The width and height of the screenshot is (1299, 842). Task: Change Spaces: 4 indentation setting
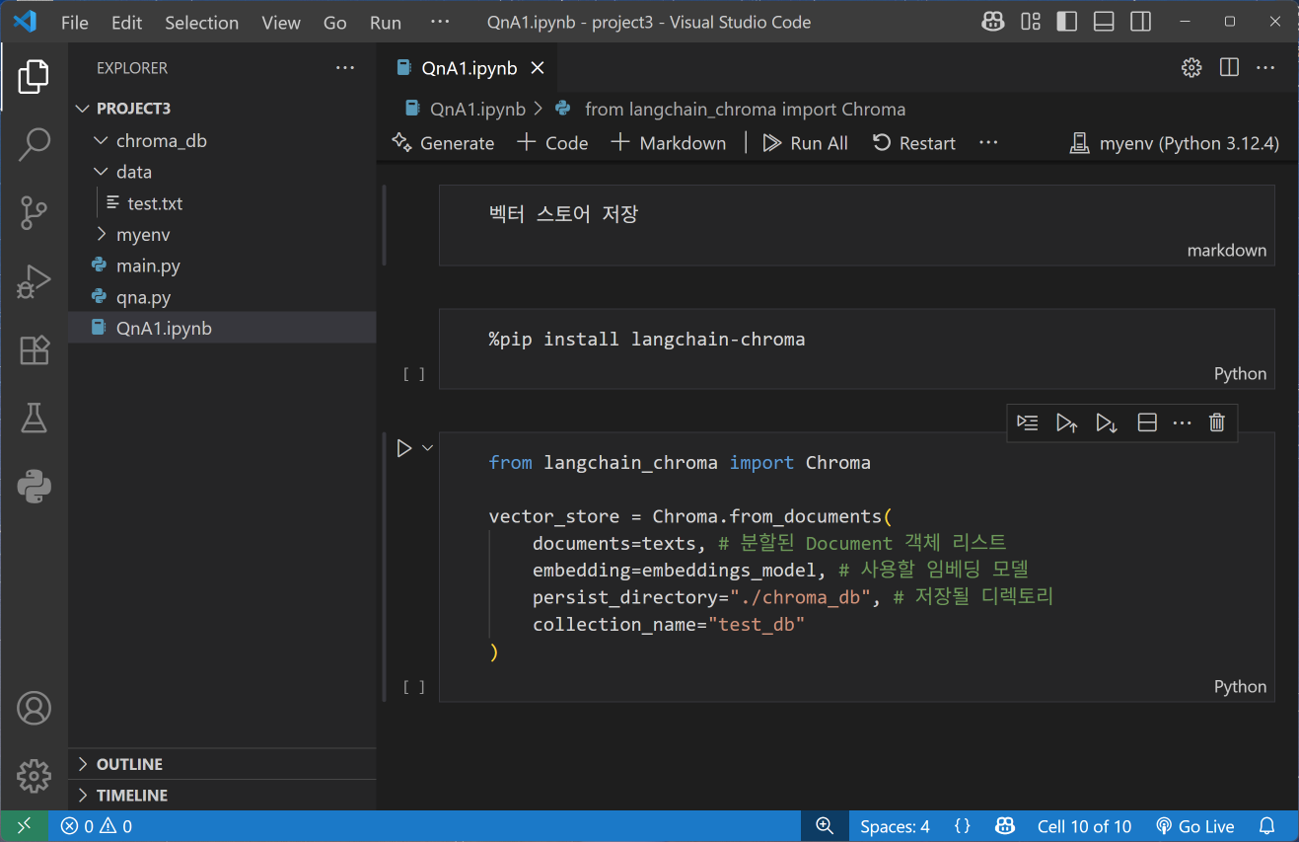coord(895,826)
